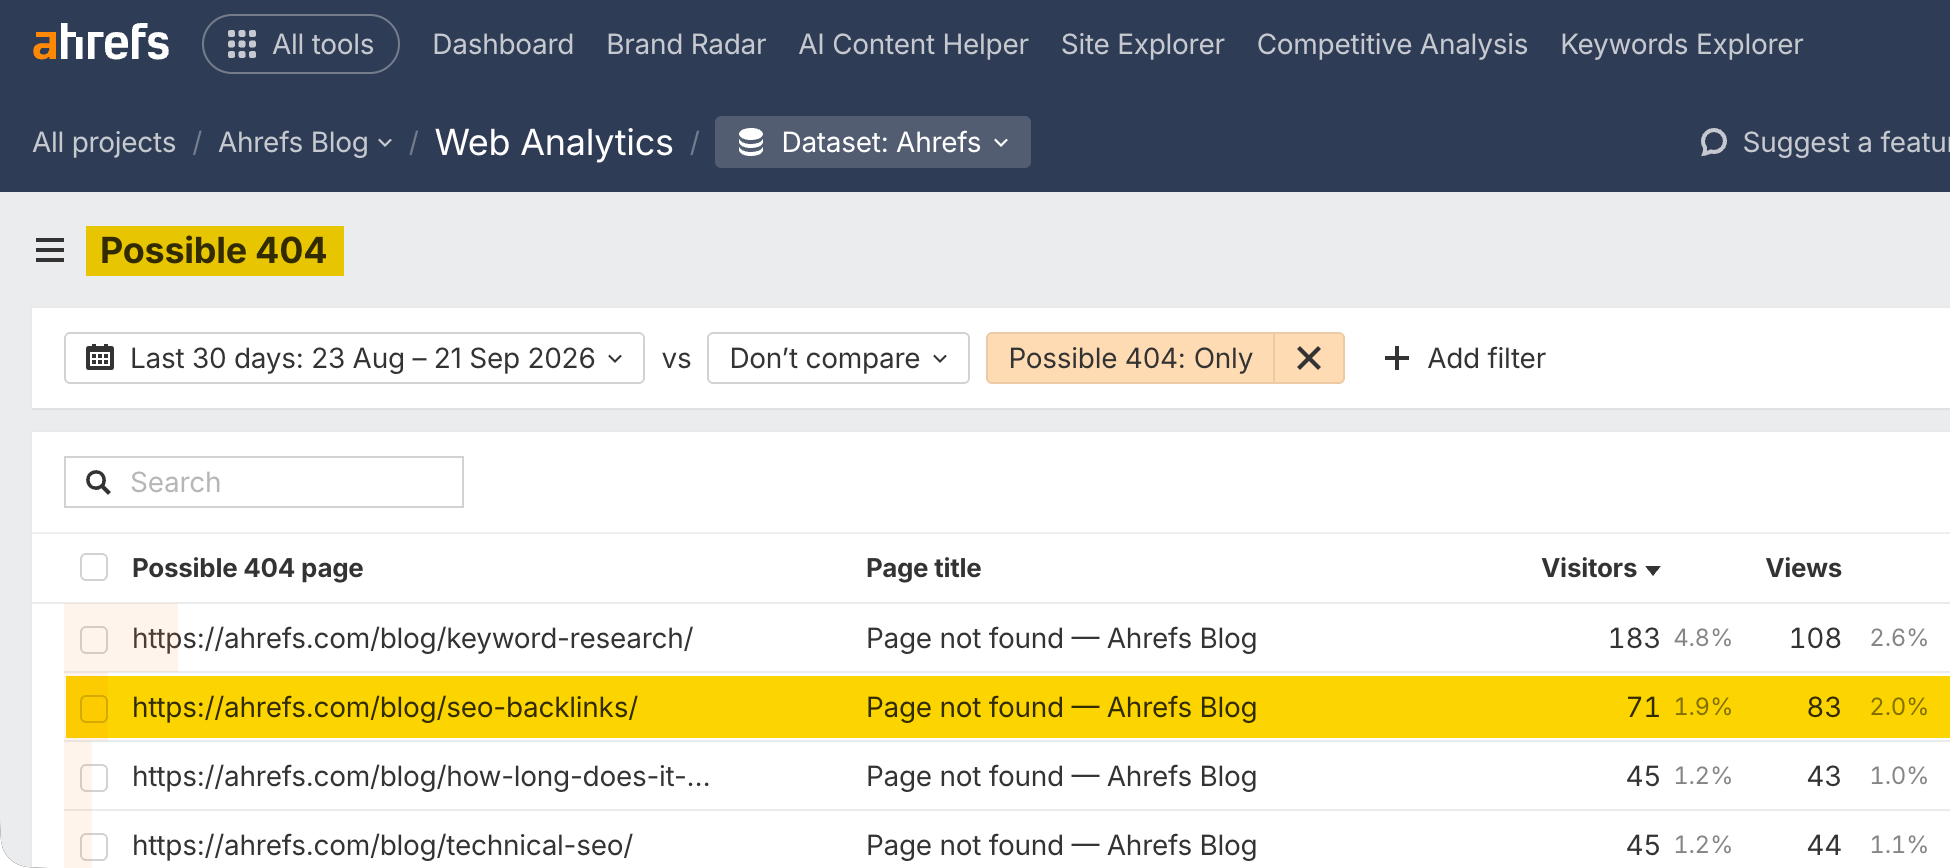Open the Dataset: Ahrefs dropdown
The width and height of the screenshot is (1950, 868).
873,142
